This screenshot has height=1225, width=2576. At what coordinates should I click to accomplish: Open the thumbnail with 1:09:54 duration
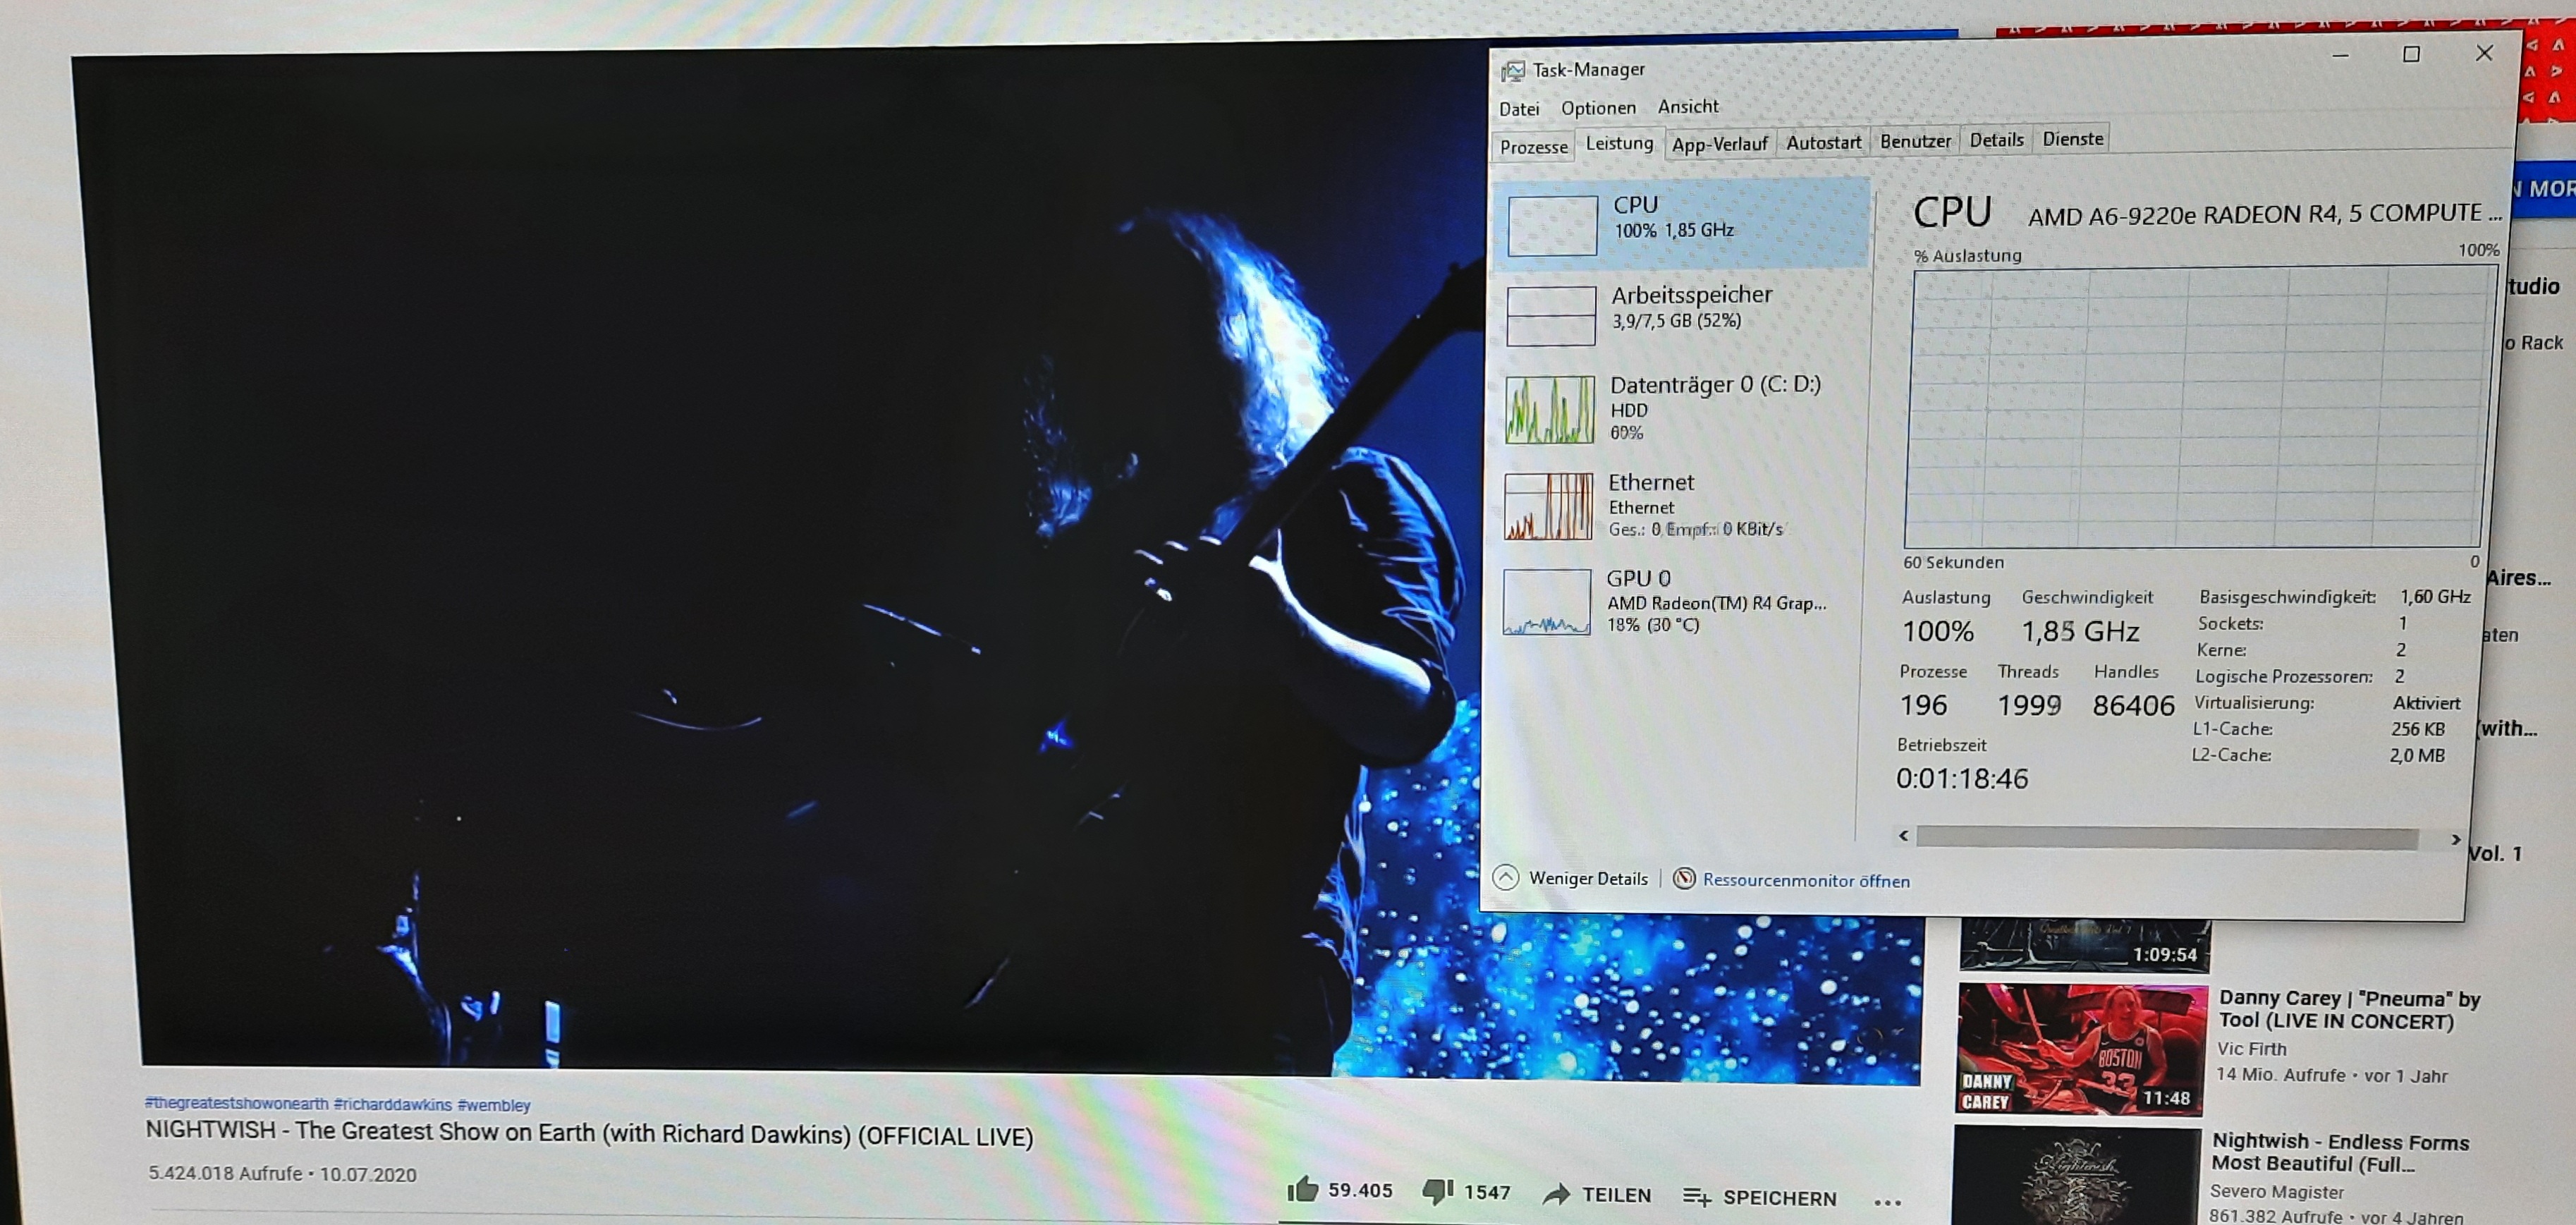click(x=2085, y=945)
